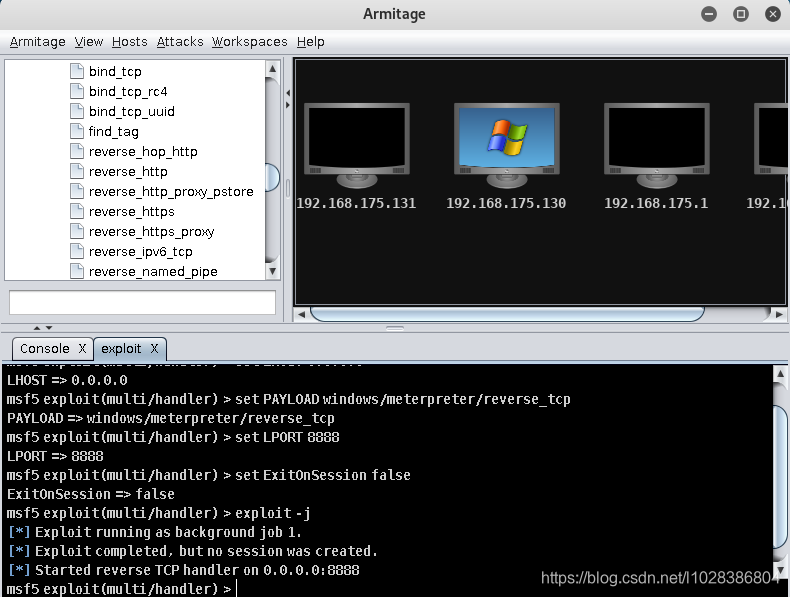790x597 pixels.
Task: Click the module tree vertical scrollbar thumb
Action: tap(273, 177)
